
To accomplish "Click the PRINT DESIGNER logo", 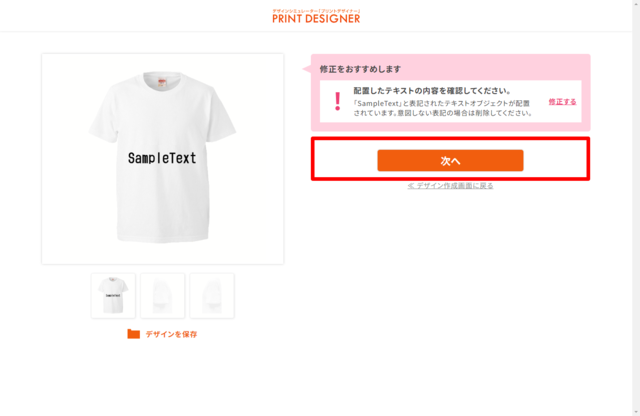I will coord(316,18).
